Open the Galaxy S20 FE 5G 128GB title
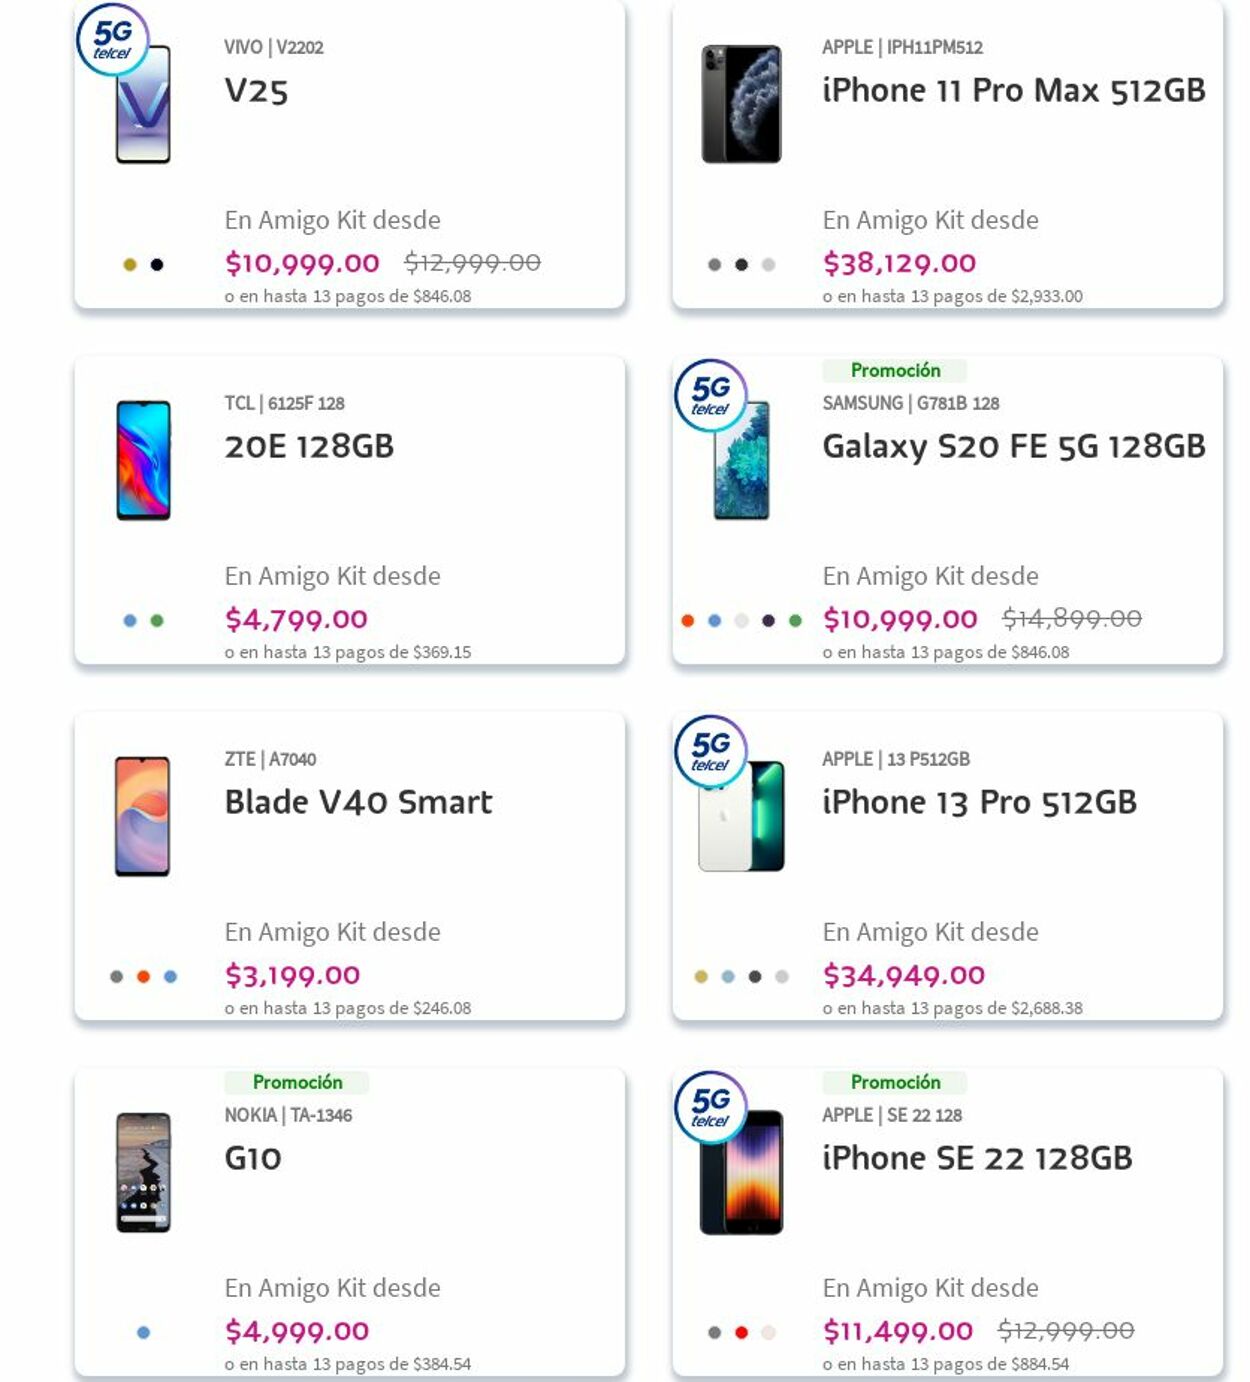The height and width of the screenshot is (1382, 1250). (x=1013, y=446)
